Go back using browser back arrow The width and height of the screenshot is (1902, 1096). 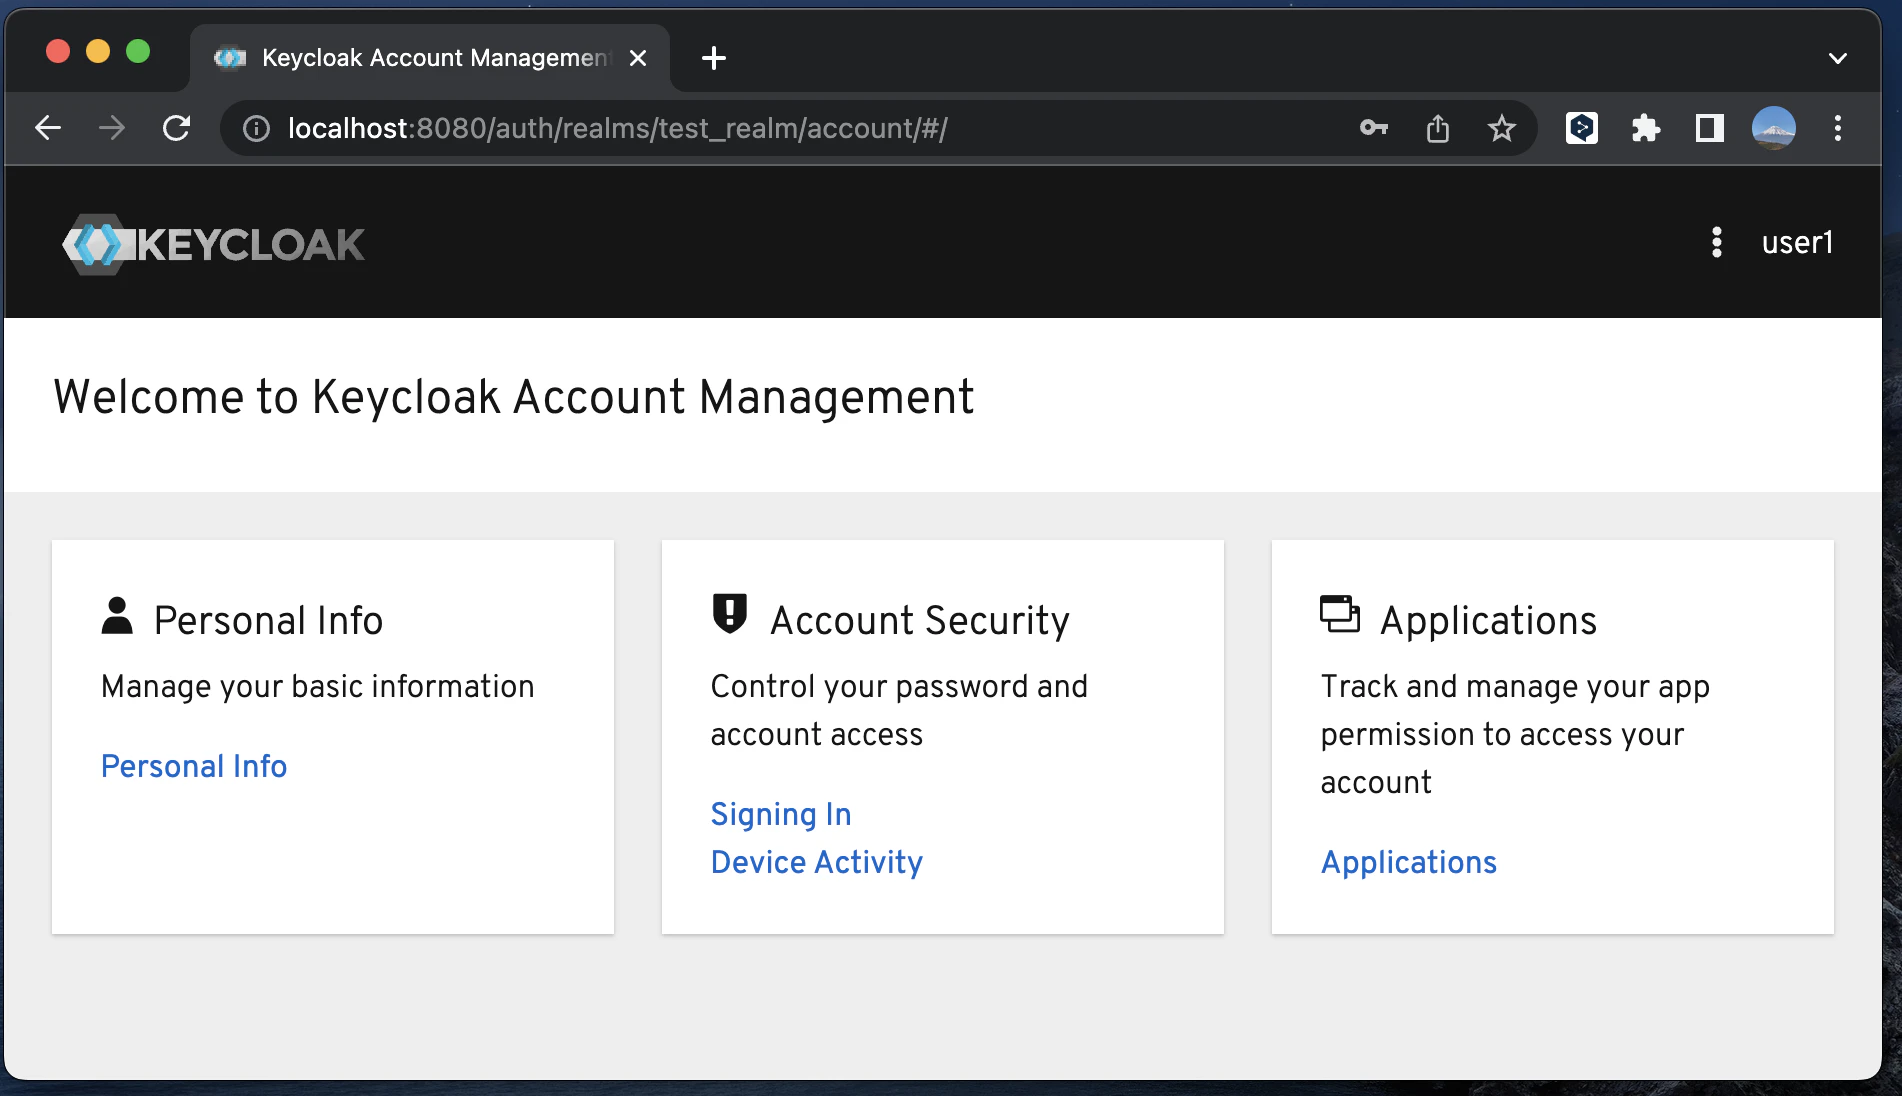coord(48,128)
